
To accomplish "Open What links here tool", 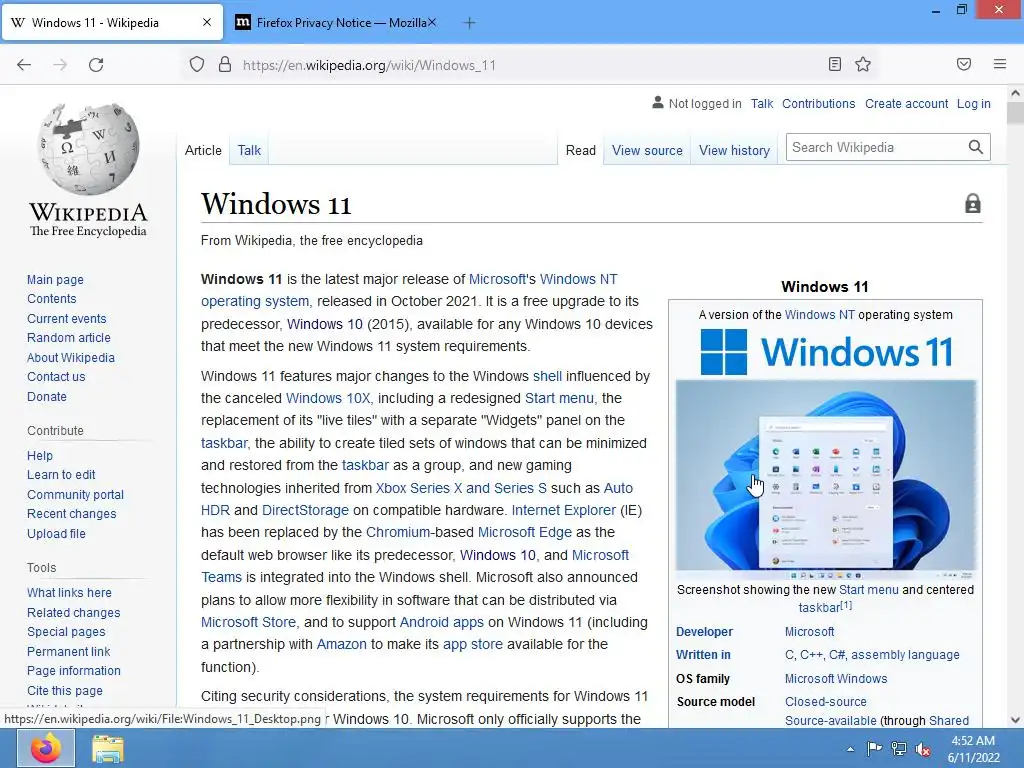I will [x=69, y=592].
